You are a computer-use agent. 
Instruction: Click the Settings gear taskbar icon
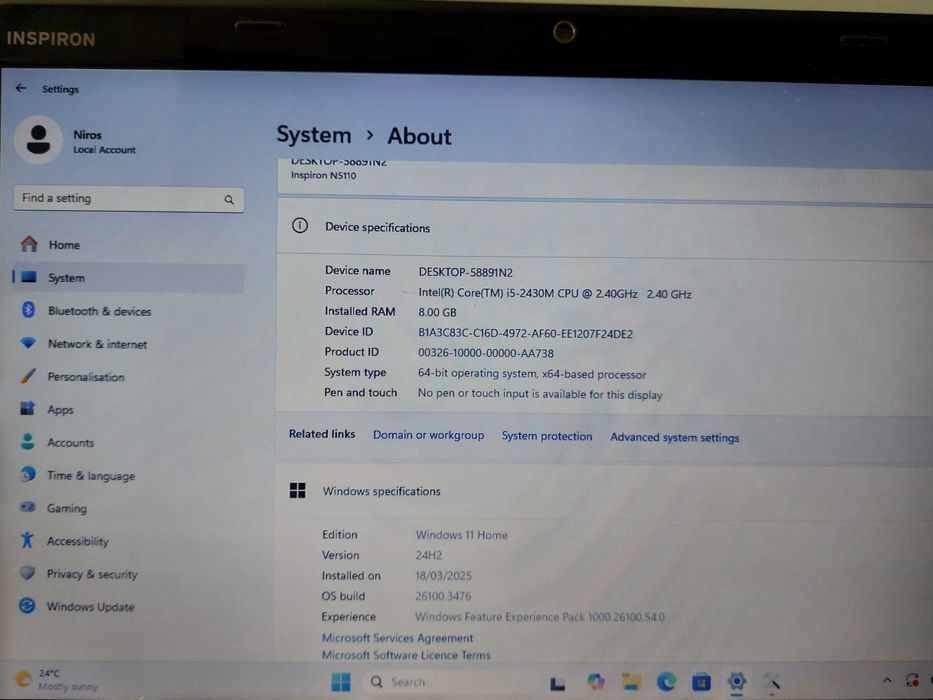pyautogui.click(x=737, y=681)
